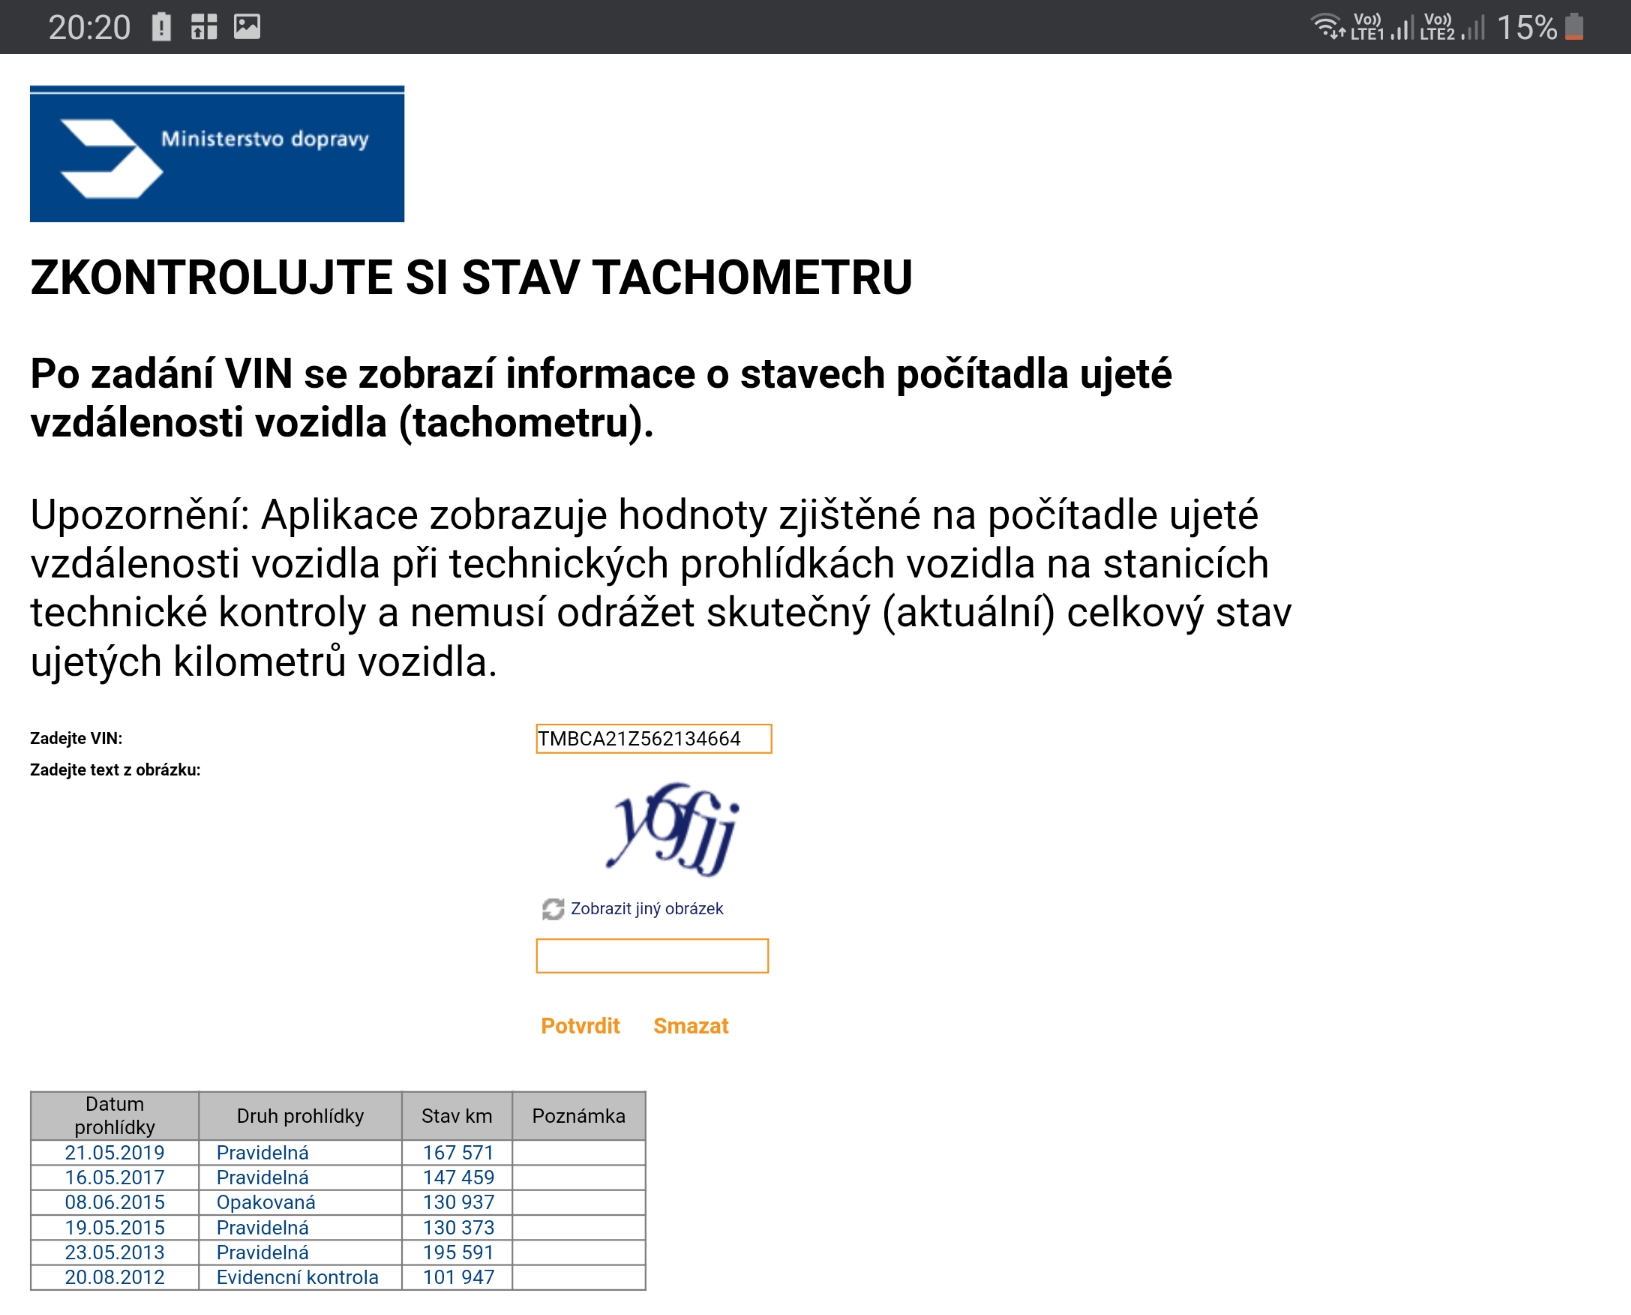The height and width of the screenshot is (1315, 1631).
Task: Tap the image notification icon
Action: (247, 27)
